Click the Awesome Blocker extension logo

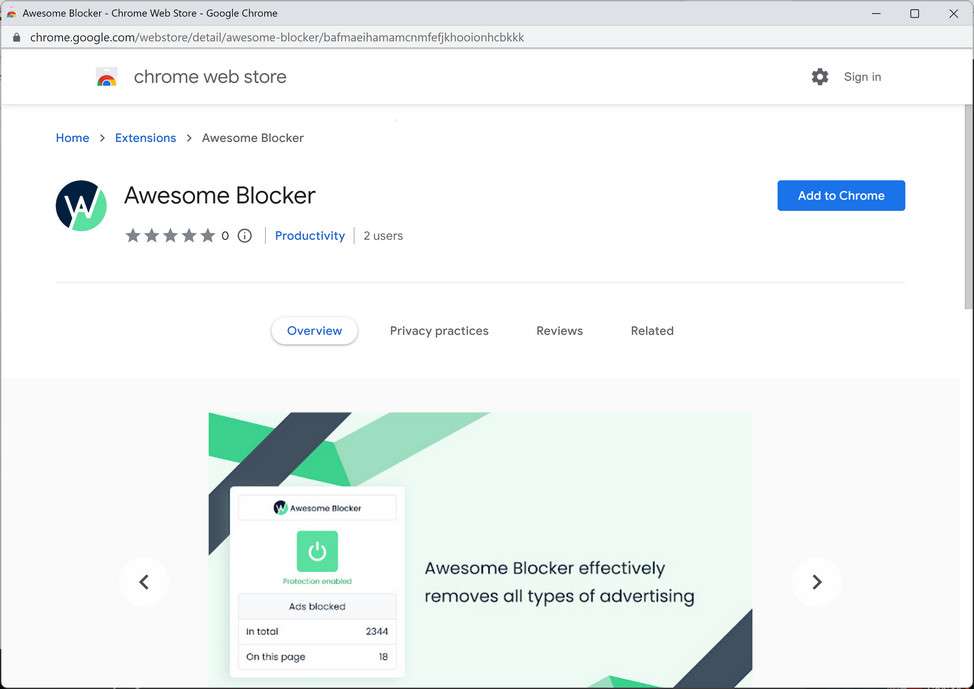pos(81,206)
